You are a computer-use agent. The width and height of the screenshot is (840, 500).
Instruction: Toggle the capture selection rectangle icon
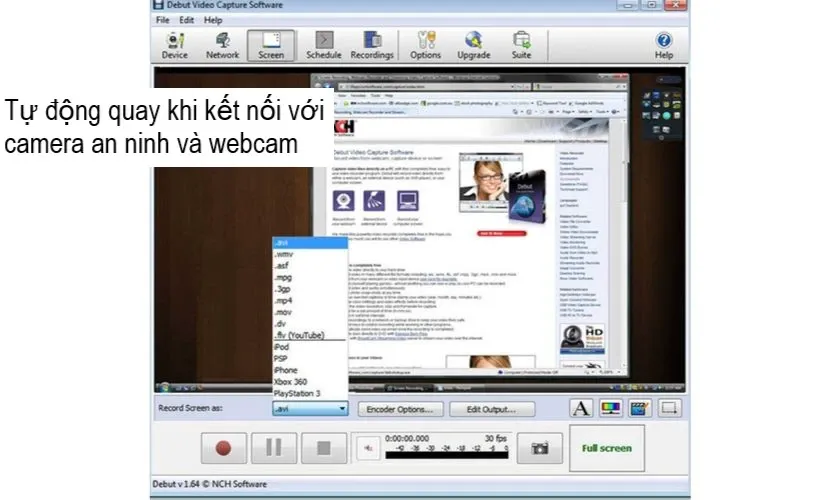[669, 408]
